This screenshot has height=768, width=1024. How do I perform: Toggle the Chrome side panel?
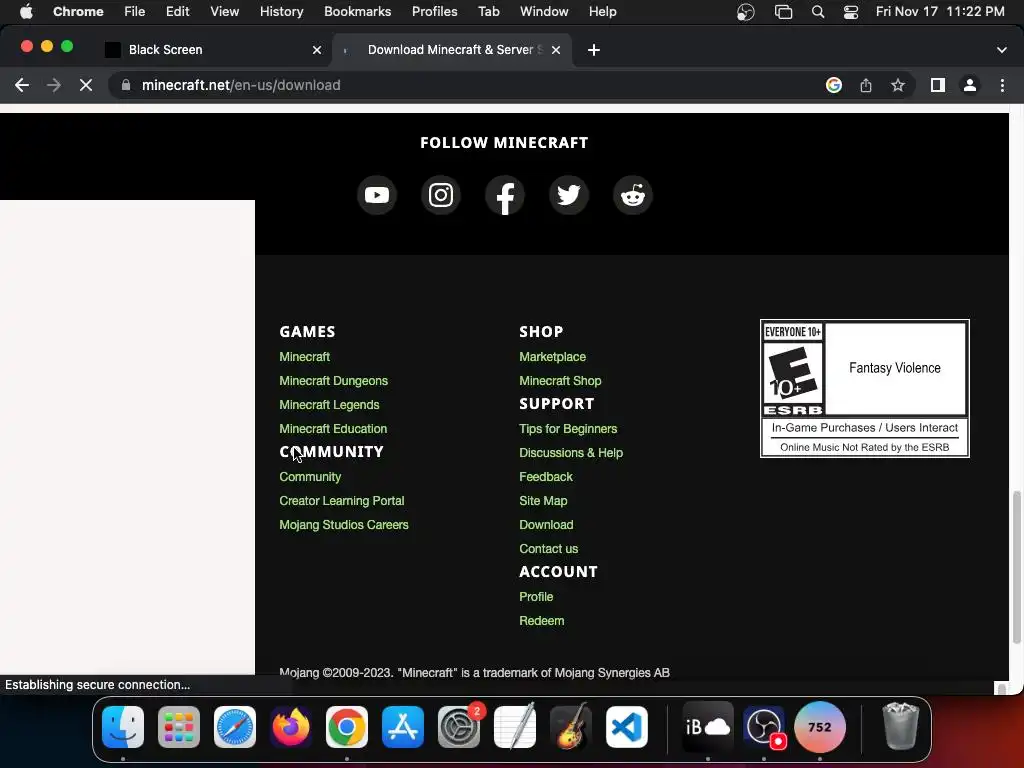click(x=938, y=85)
